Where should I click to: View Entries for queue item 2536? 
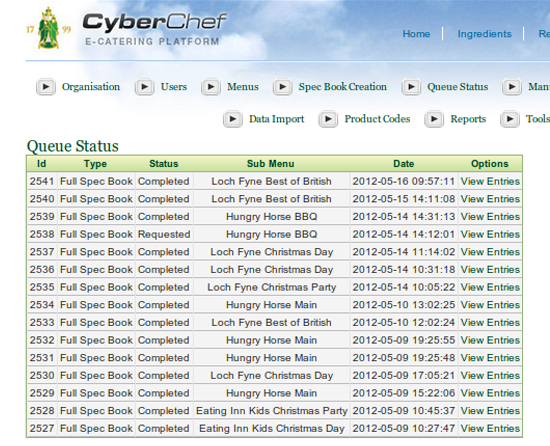pyautogui.click(x=490, y=269)
